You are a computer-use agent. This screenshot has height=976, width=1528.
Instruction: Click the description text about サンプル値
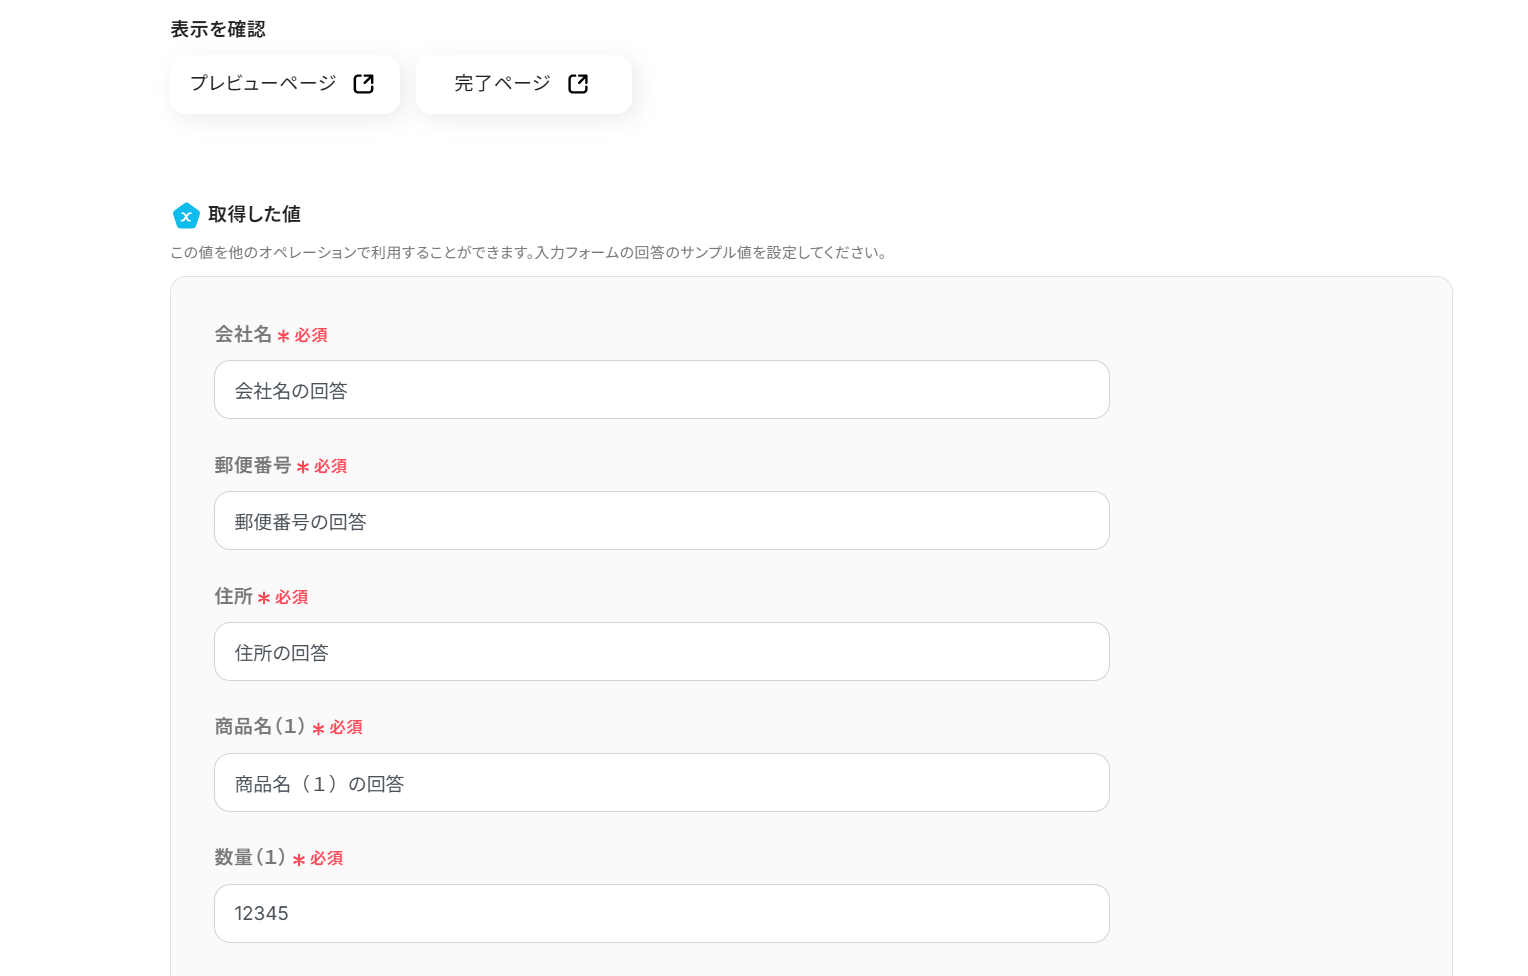point(529,252)
